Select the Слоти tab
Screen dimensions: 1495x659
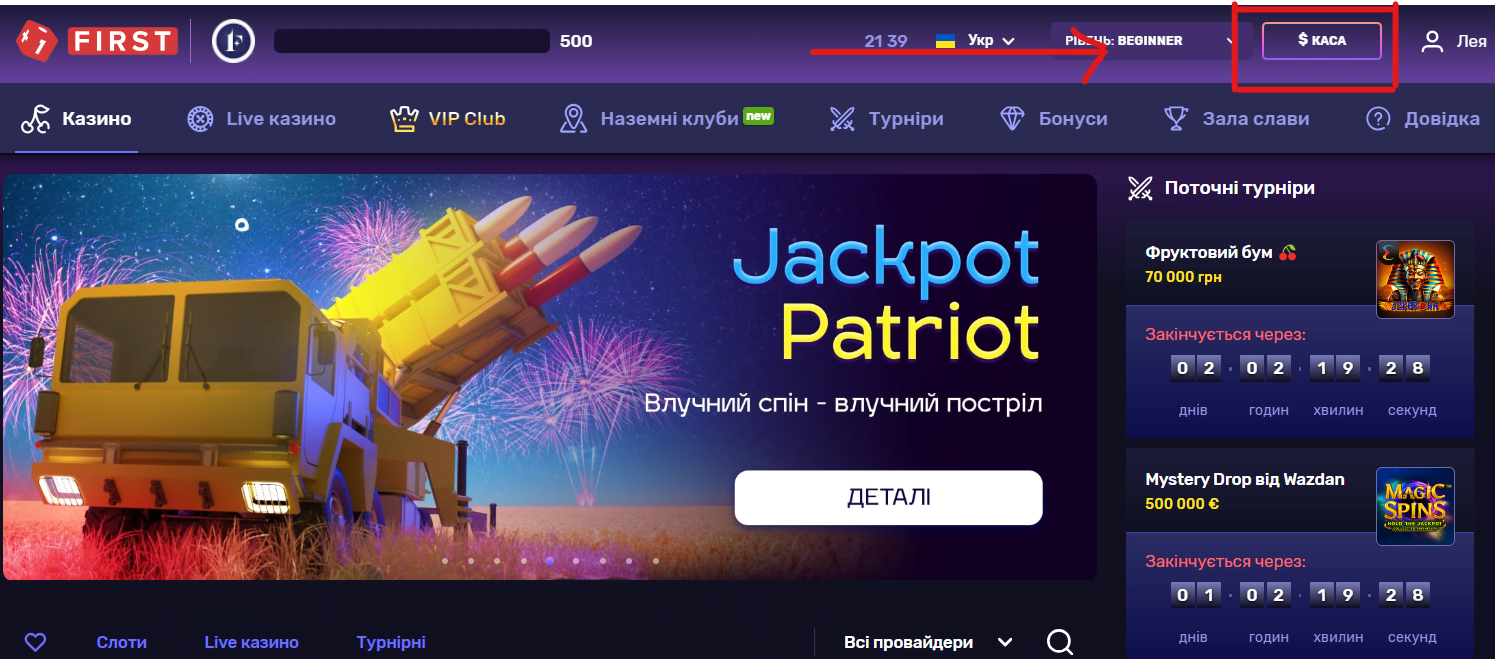[x=121, y=642]
